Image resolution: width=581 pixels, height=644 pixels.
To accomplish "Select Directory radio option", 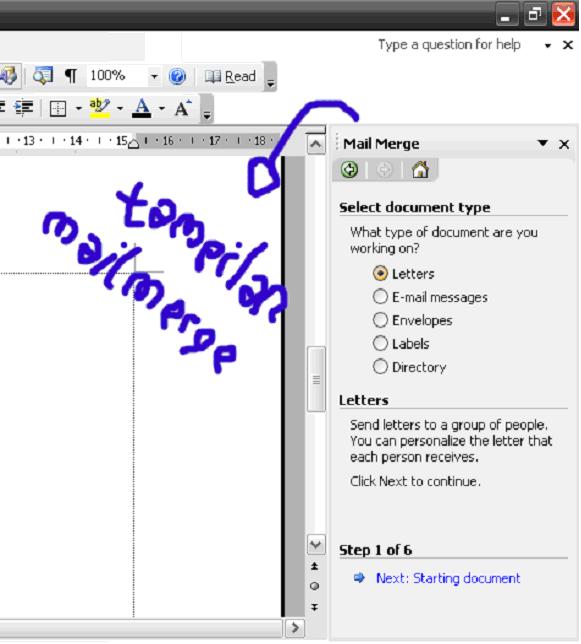I will 380,366.
